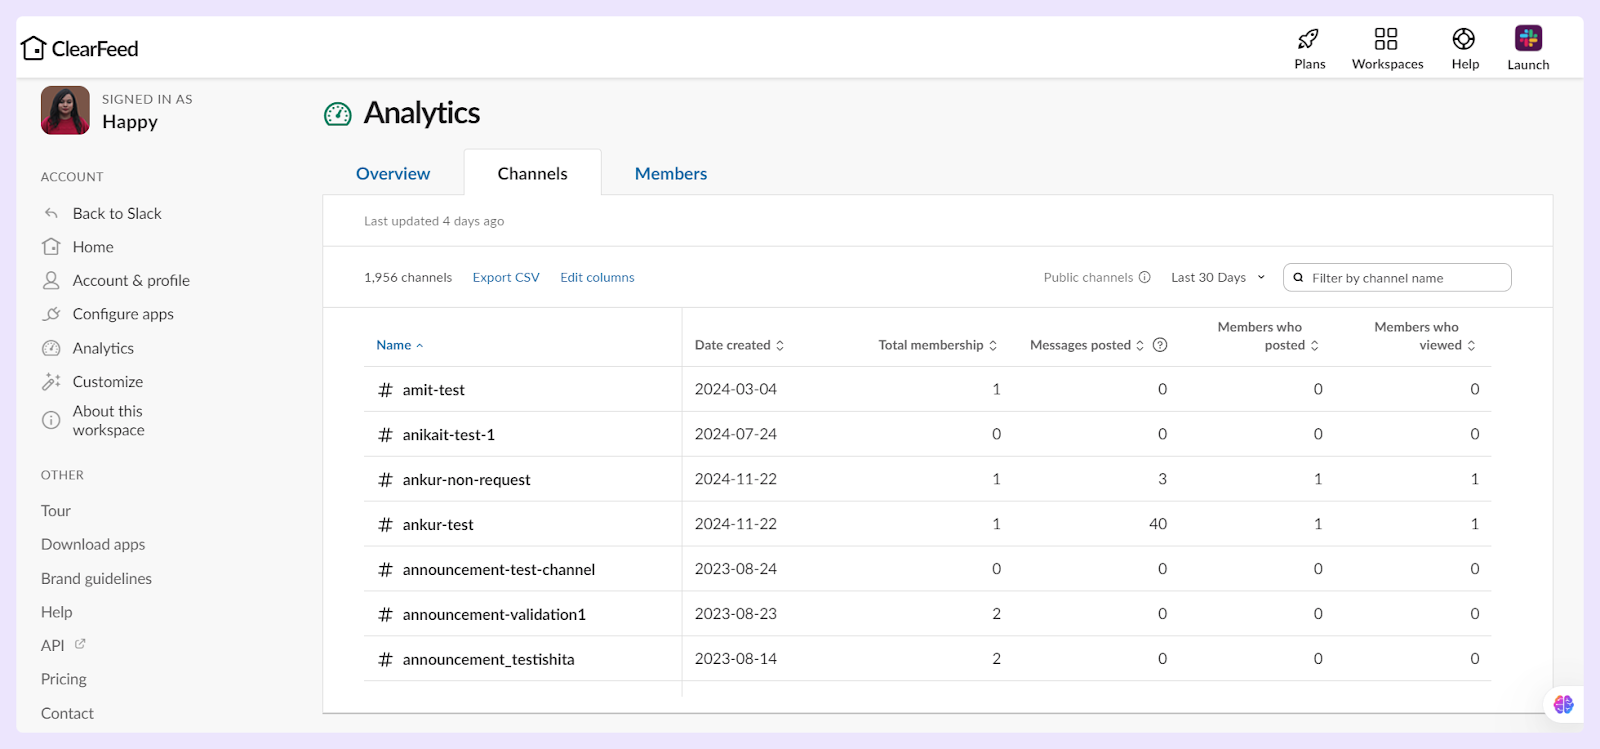Click the Tour link
The width and height of the screenshot is (1600, 749).
coord(56,511)
